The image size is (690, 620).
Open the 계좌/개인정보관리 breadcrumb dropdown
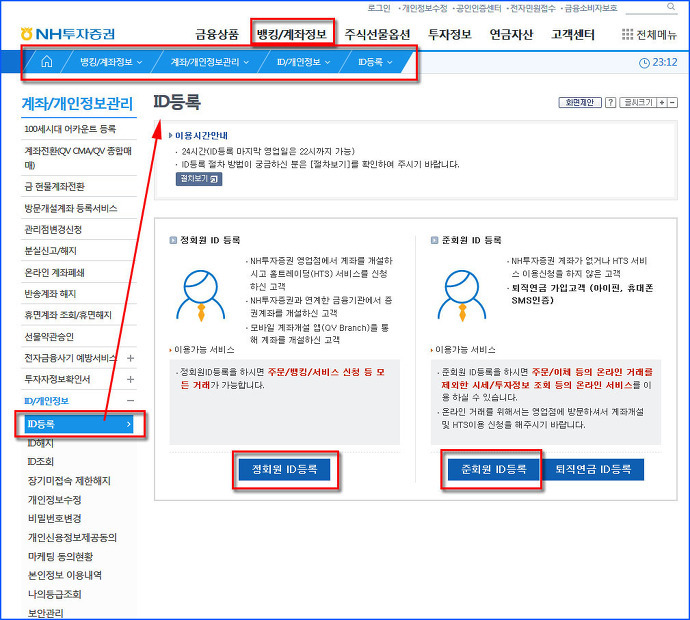point(209,62)
